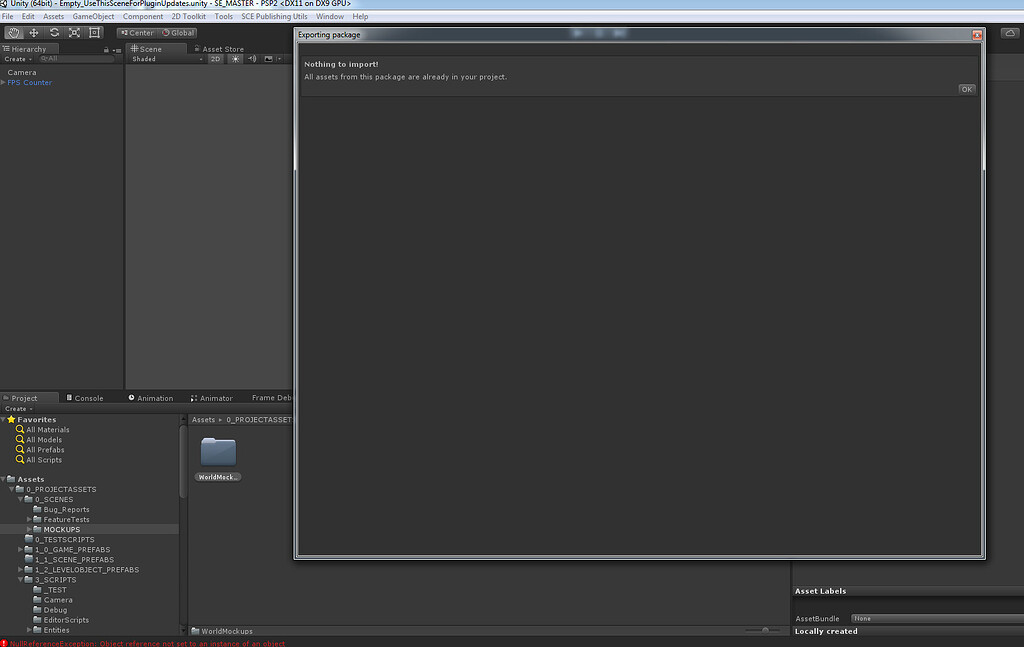Open the GameObject menu
1024x647 pixels.
(x=96, y=16)
